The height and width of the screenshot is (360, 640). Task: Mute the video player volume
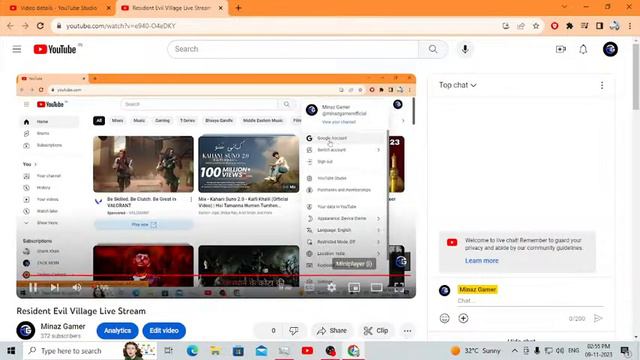pyautogui.click(x=76, y=287)
